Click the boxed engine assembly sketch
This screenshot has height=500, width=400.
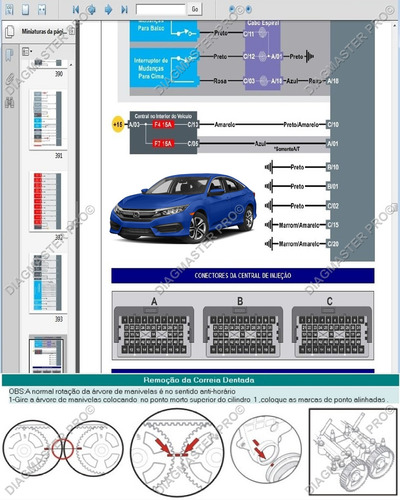[353, 452]
